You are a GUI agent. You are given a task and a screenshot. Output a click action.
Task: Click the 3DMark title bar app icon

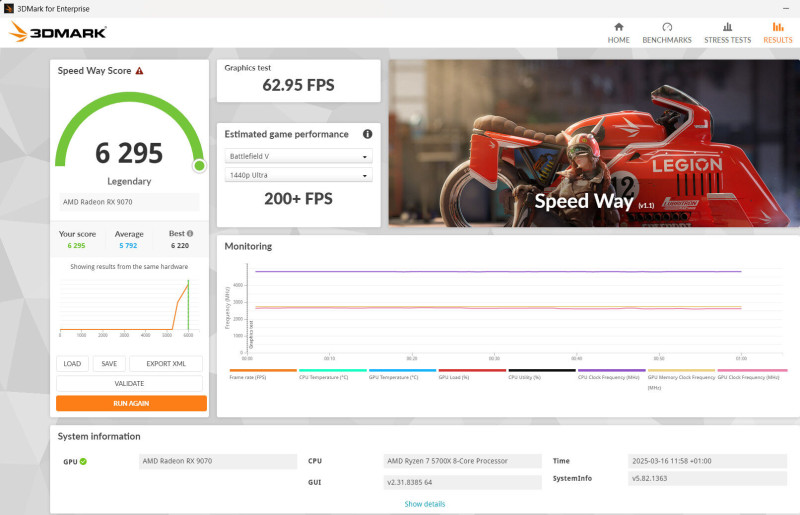(8, 8)
